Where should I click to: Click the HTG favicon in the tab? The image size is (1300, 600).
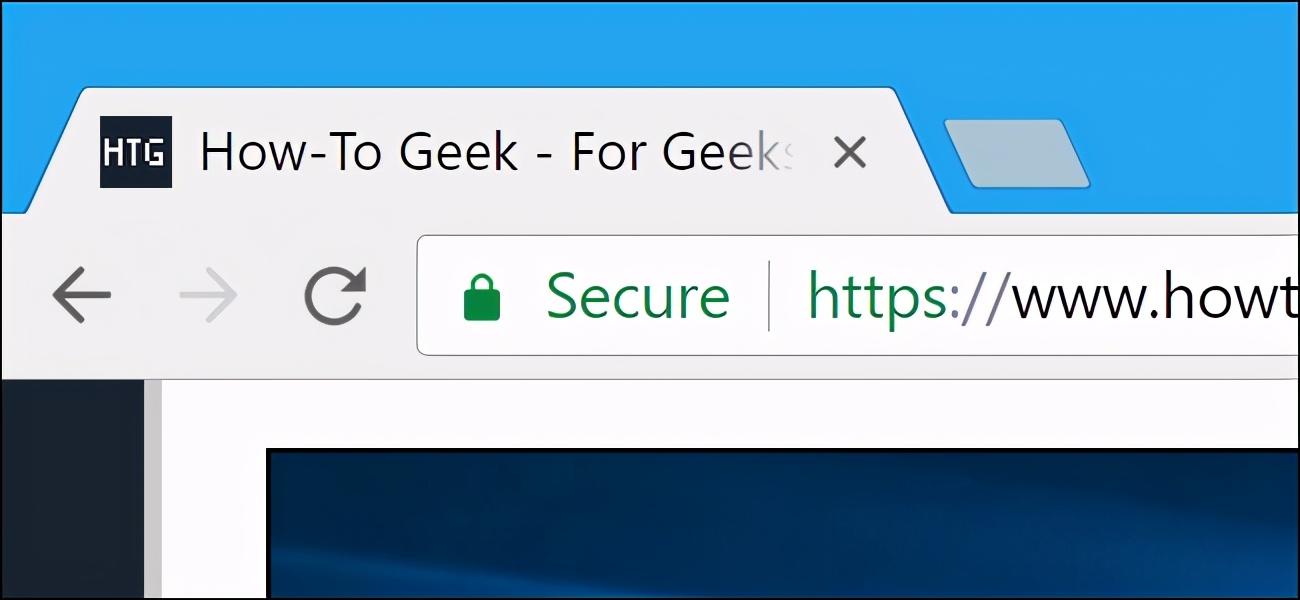coord(136,152)
